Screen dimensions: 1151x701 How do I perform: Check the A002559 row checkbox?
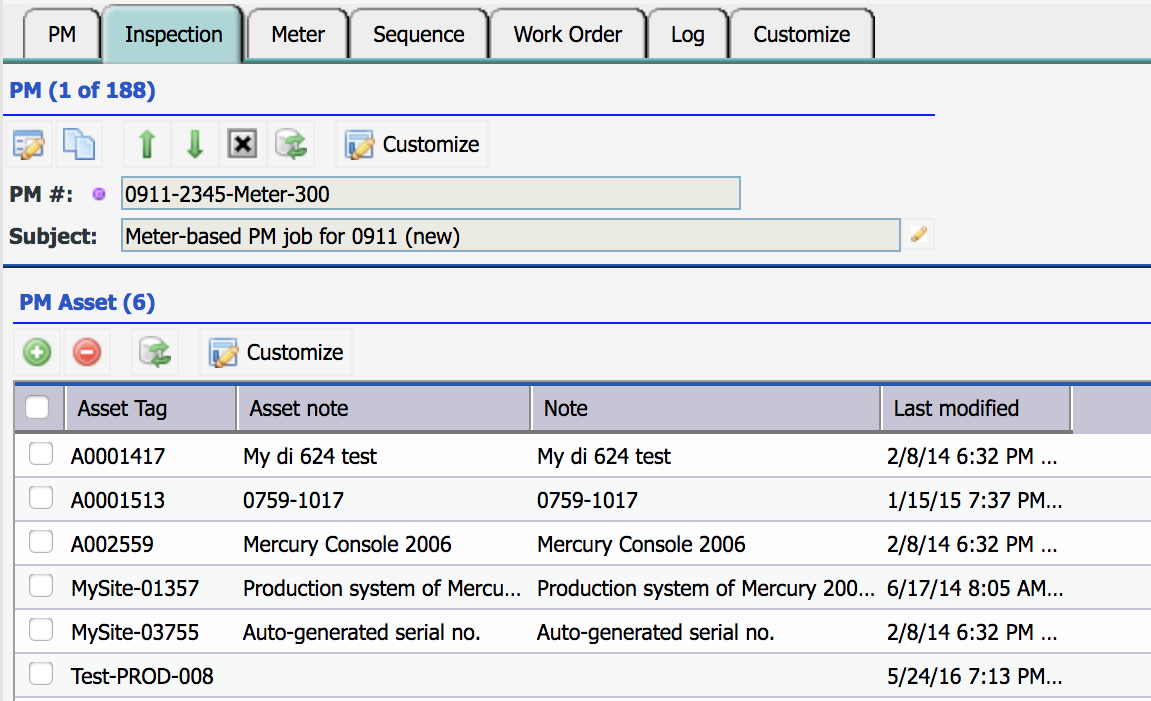point(41,542)
